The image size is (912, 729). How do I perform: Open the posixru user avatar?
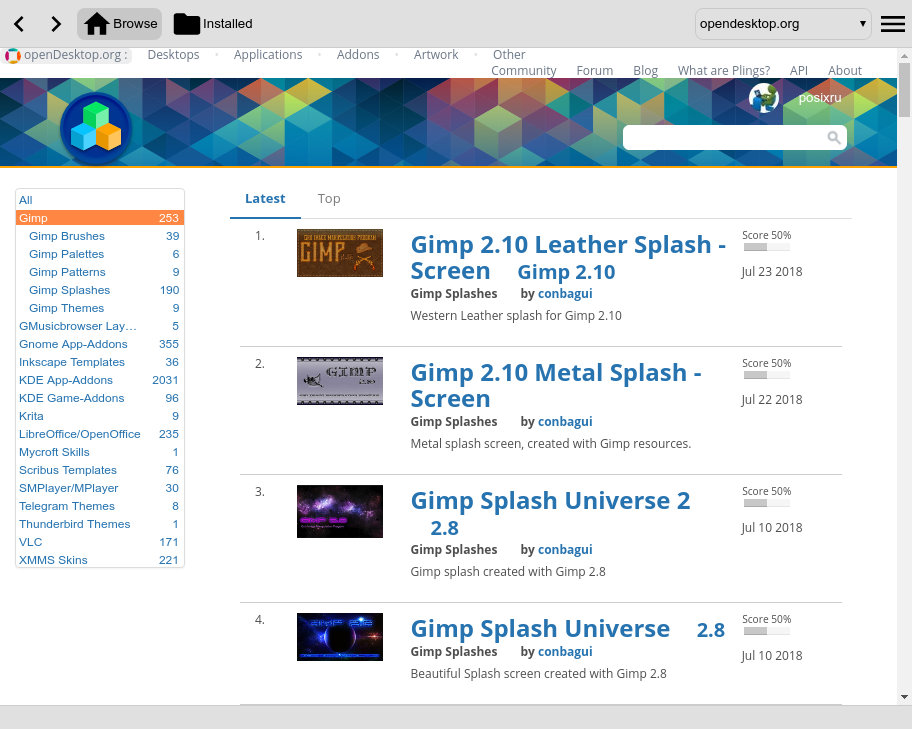pyautogui.click(x=764, y=98)
